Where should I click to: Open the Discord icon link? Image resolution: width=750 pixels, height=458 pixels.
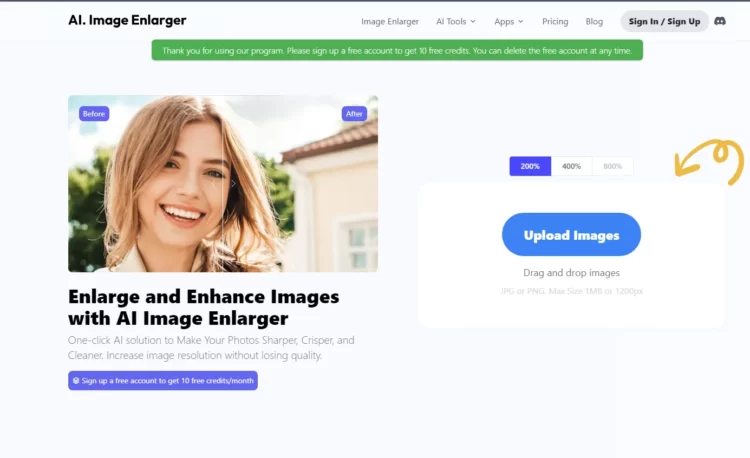(719, 21)
